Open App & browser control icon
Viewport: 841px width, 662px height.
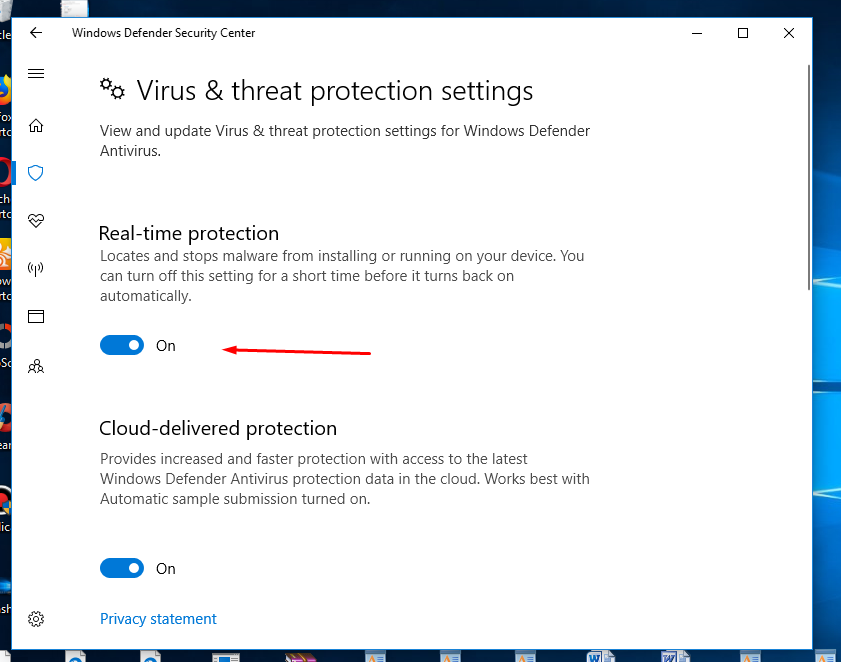click(x=36, y=317)
